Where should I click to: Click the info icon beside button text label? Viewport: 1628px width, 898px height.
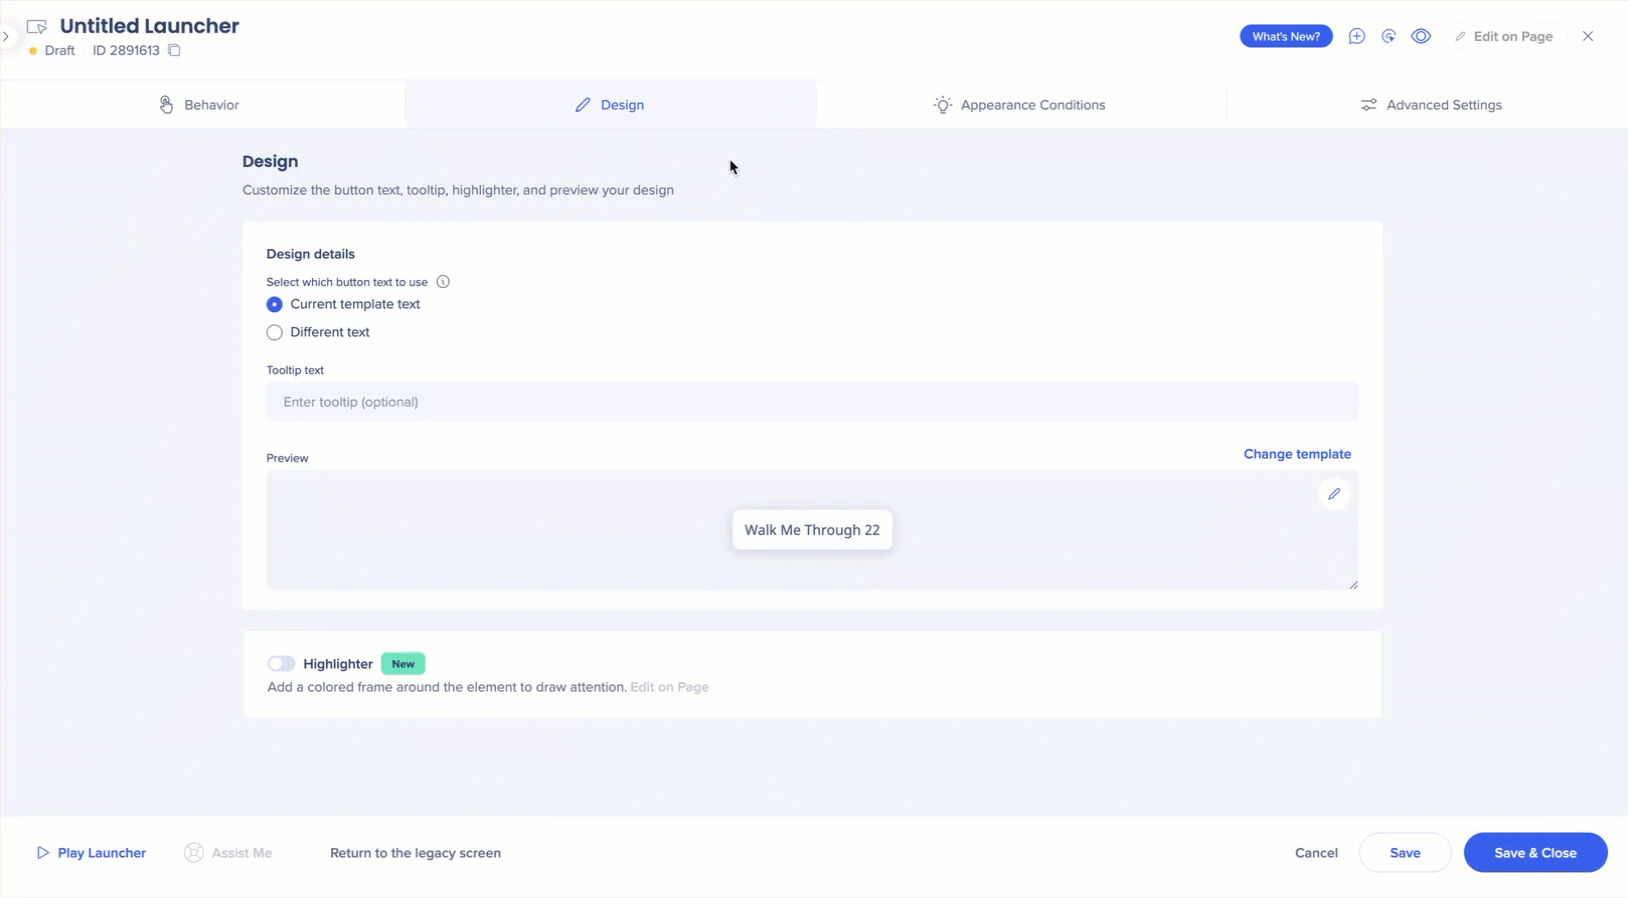click(443, 282)
